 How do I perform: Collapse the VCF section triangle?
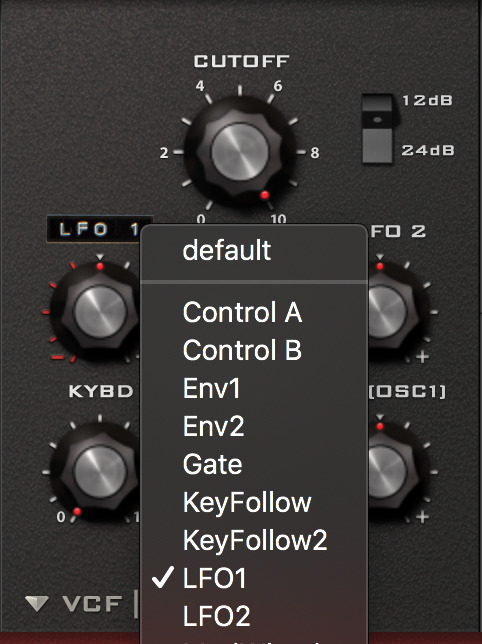point(37,603)
